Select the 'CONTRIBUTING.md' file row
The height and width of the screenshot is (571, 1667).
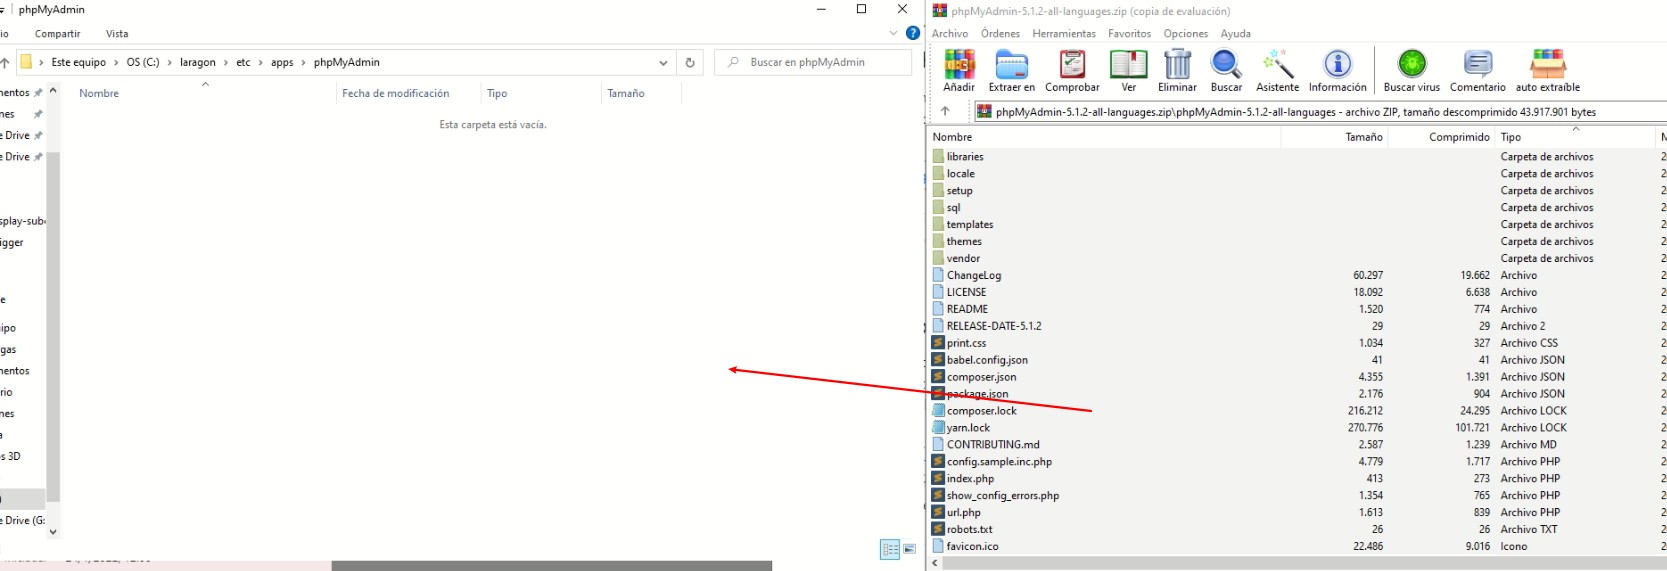[1296, 444]
